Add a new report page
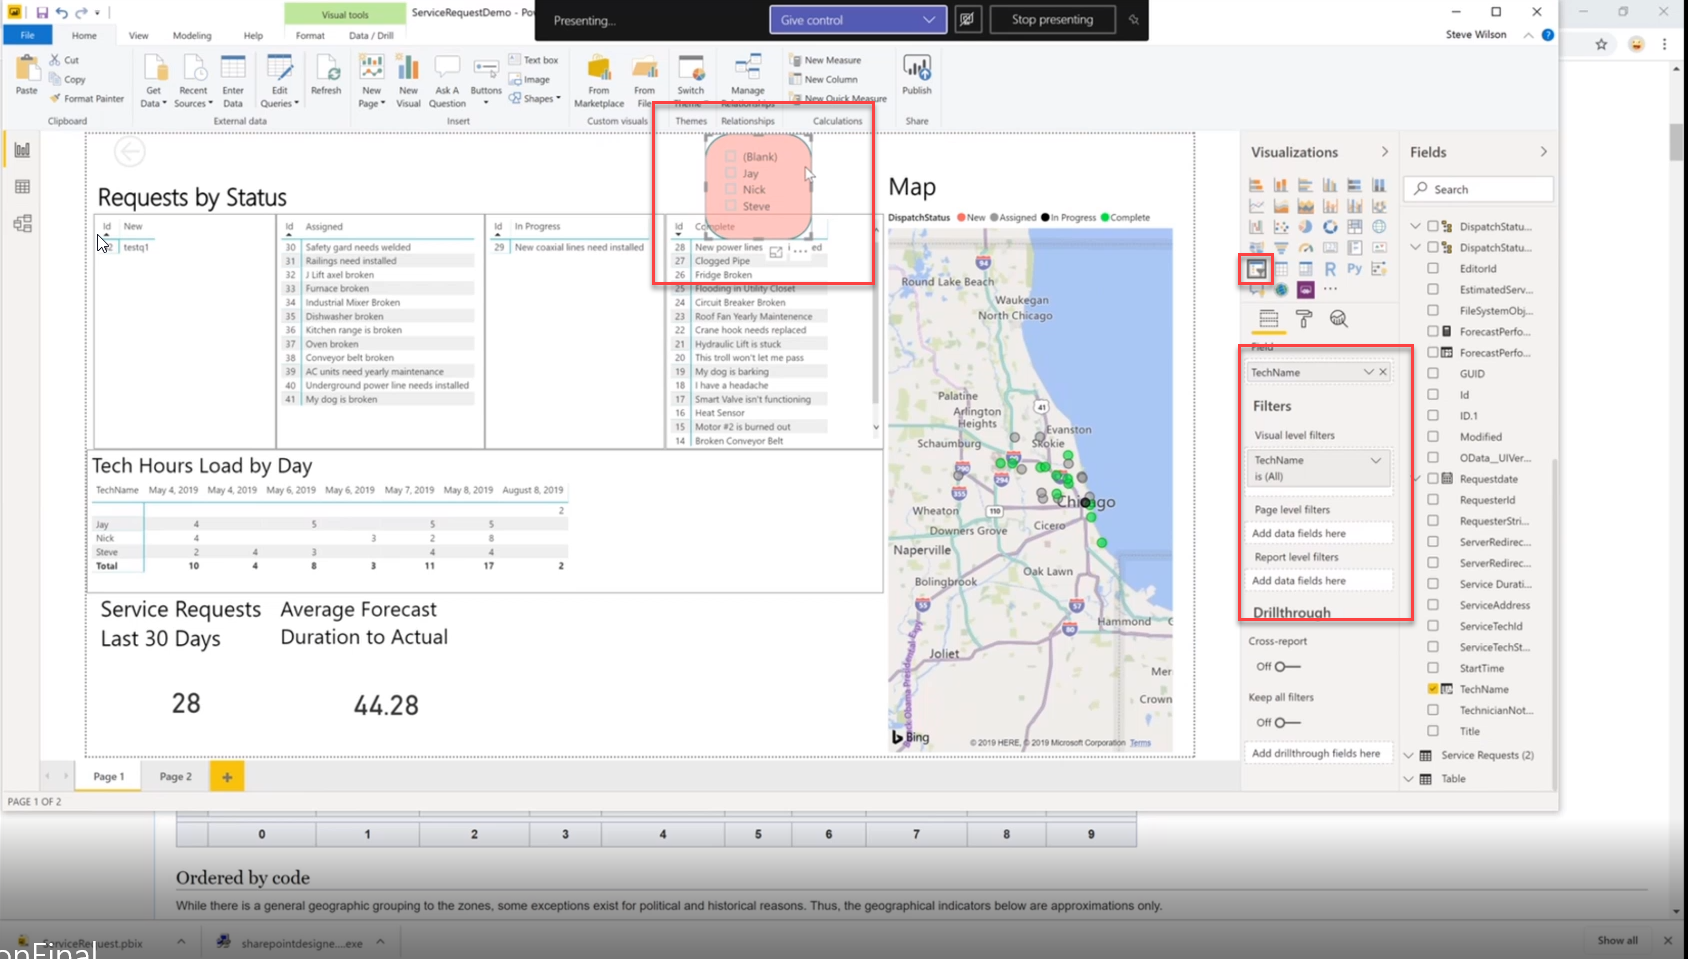 click(x=227, y=776)
